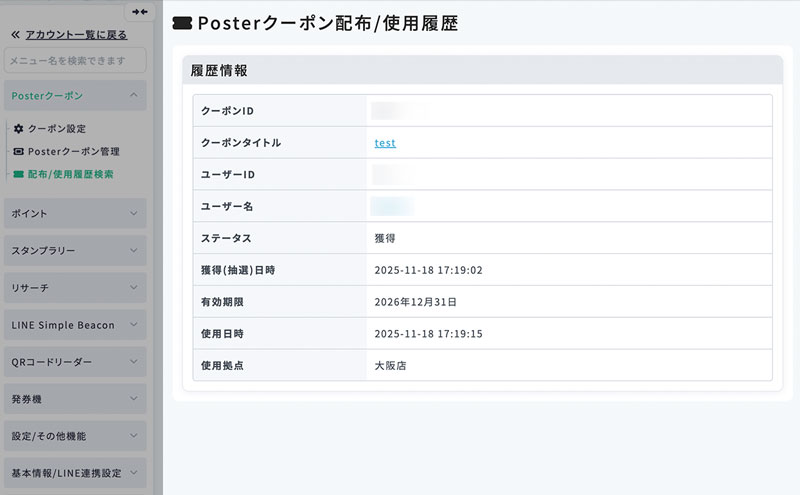This screenshot has width=800, height=495.
Task: Collapse the Posterクーポン menu section
Action: 76,96
